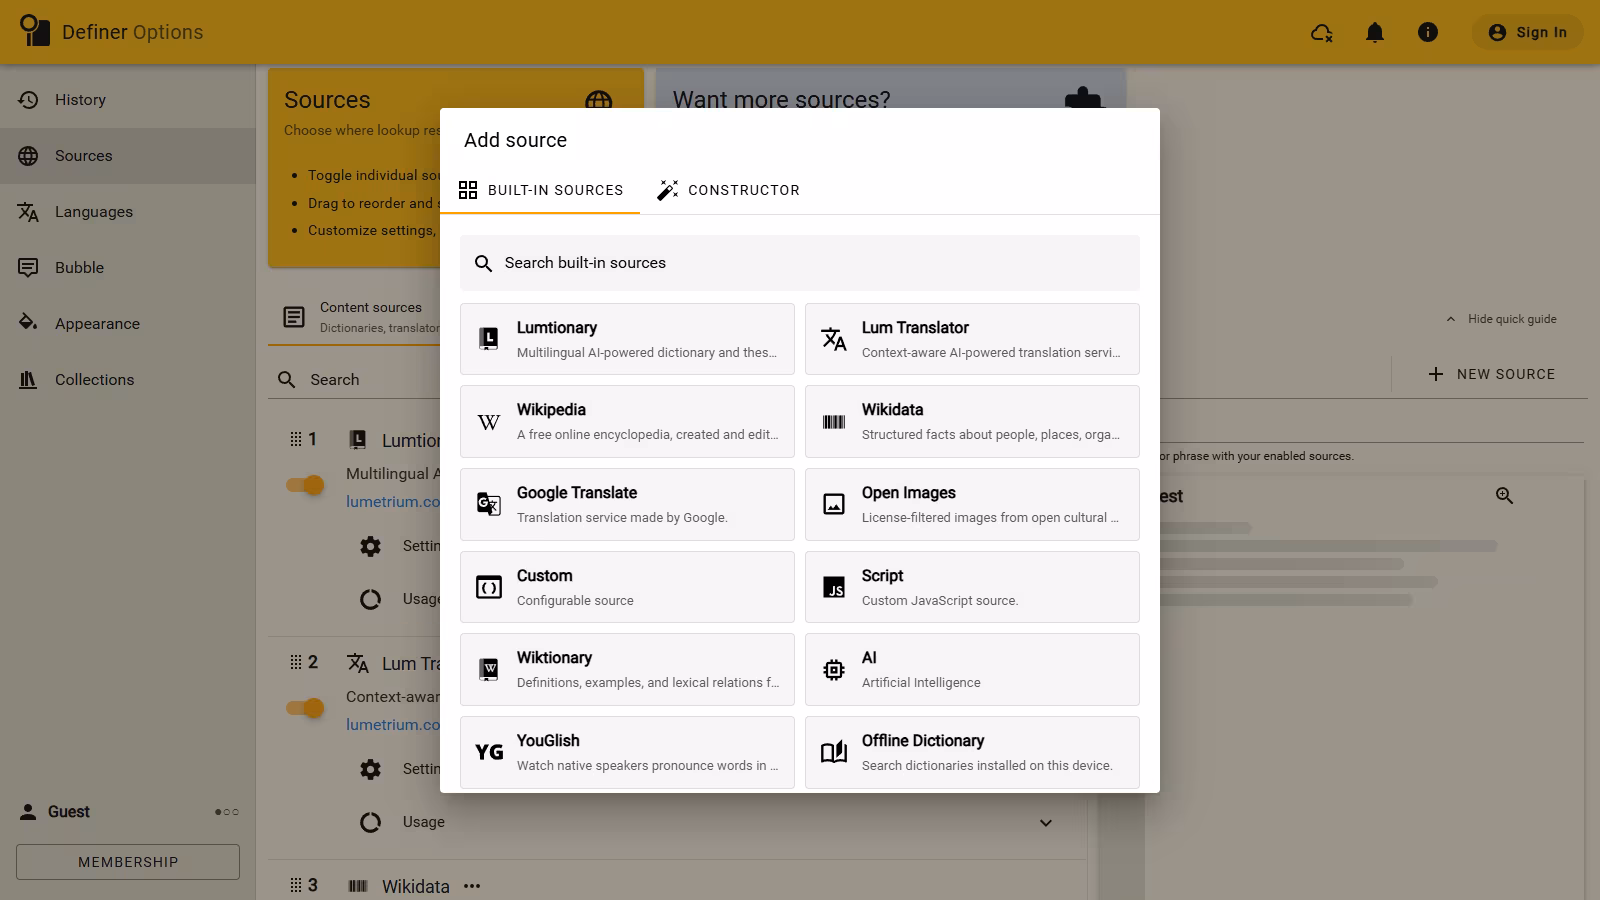Click the info icon in header
This screenshot has width=1600, height=900.
(x=1428, y=32)
